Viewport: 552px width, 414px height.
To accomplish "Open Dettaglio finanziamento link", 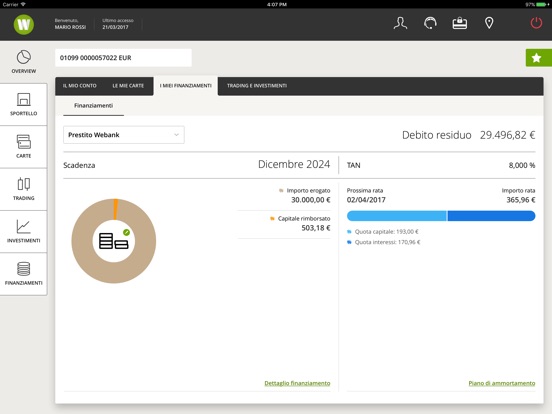I will tap(297, 383).
